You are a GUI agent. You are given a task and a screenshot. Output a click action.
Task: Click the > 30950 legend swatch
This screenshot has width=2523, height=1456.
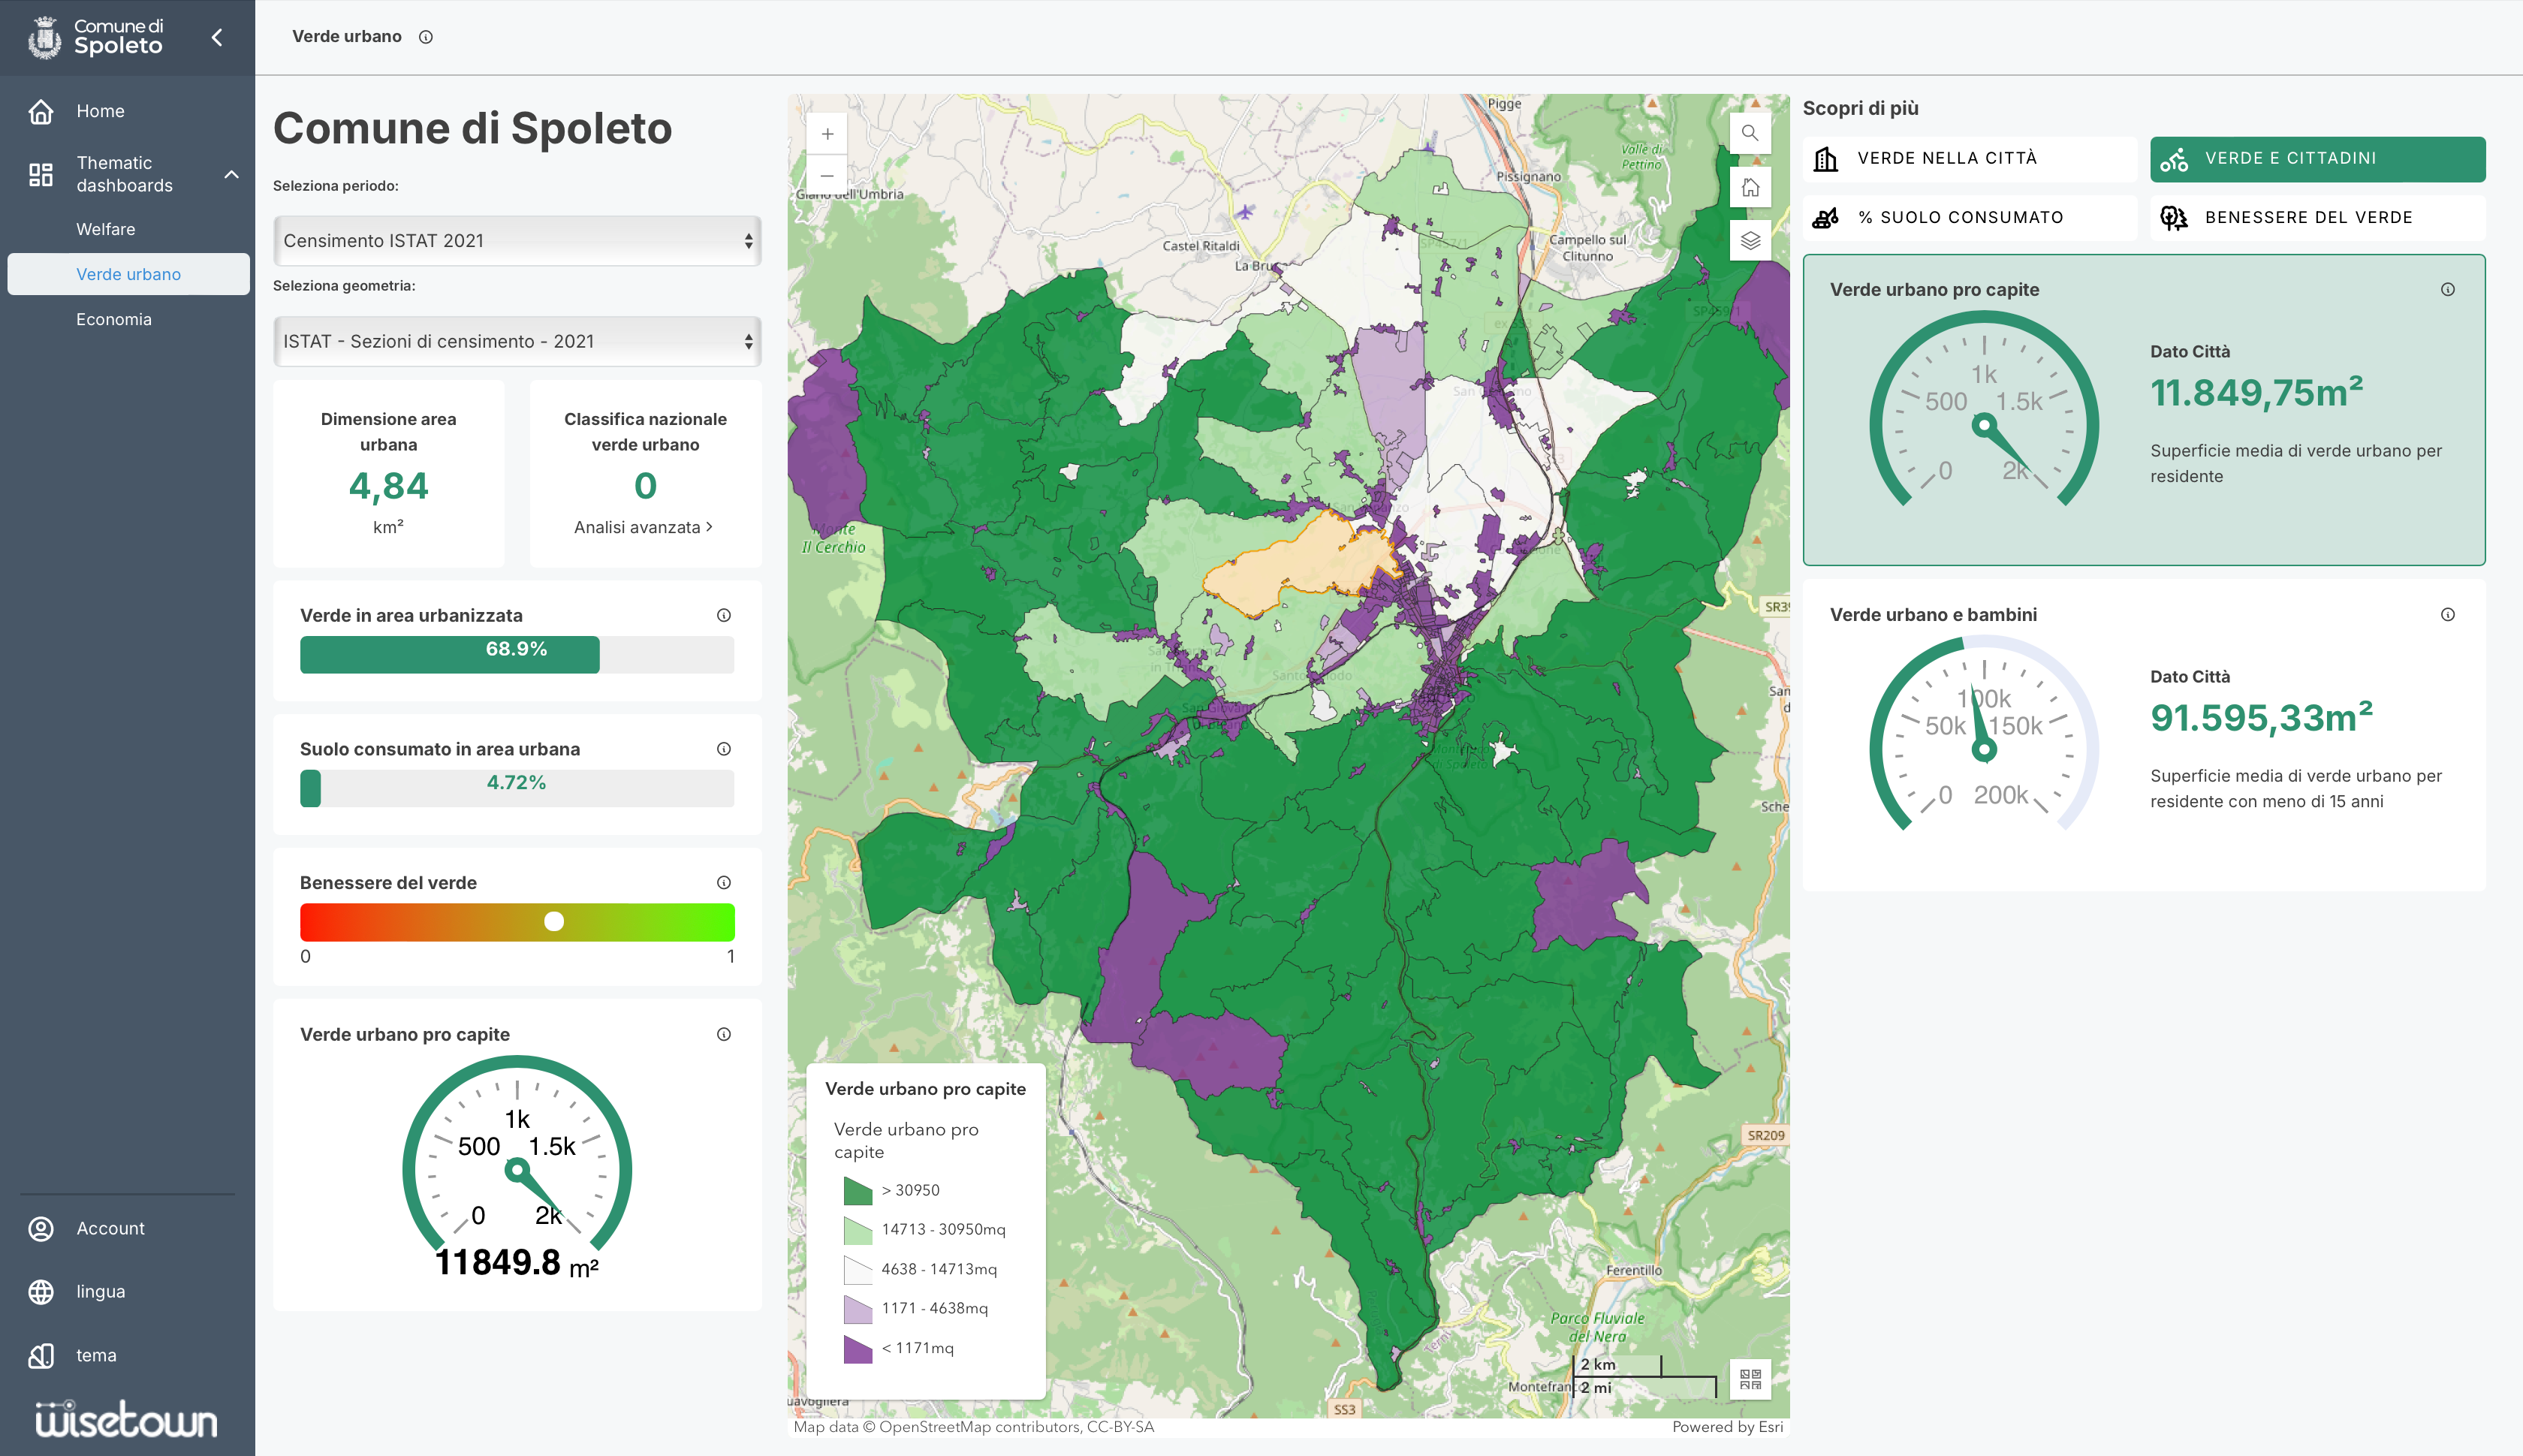tap(858, 1190)
